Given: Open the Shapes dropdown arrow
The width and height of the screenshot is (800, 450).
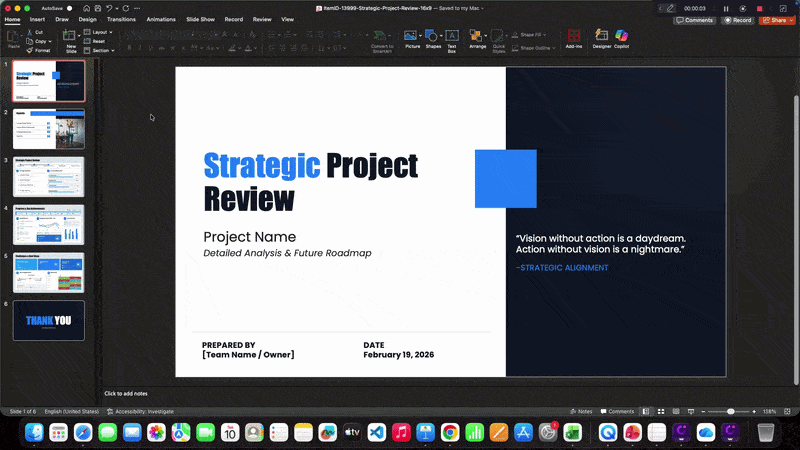Looking at the screenshot, I should pos(441,35).
